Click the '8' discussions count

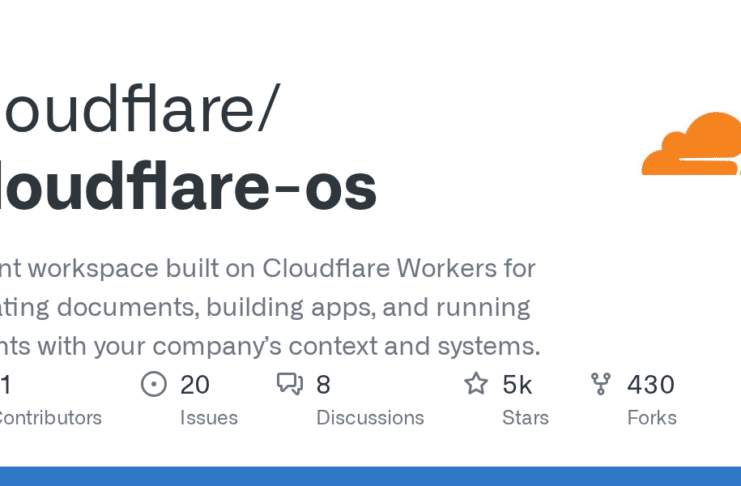coord(323,384)
